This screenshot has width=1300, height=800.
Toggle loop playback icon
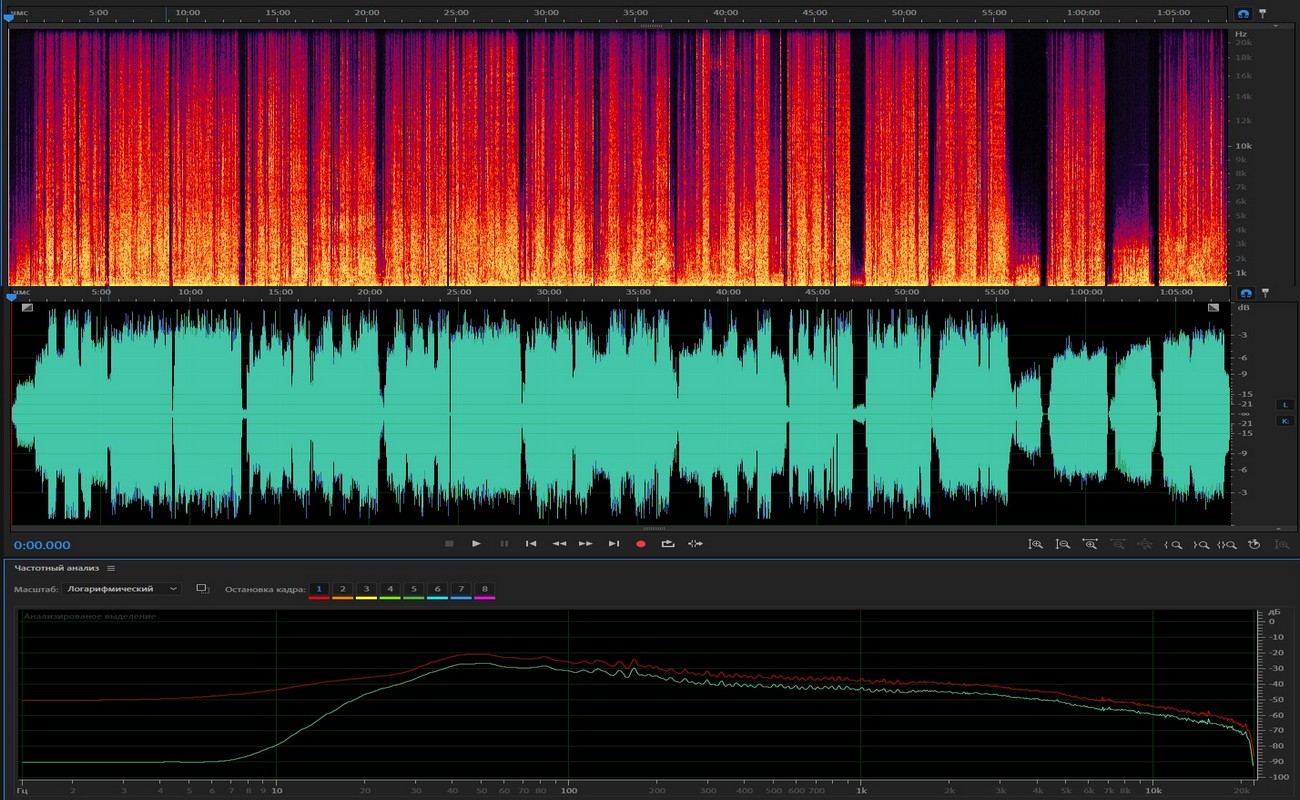[668, 544]
